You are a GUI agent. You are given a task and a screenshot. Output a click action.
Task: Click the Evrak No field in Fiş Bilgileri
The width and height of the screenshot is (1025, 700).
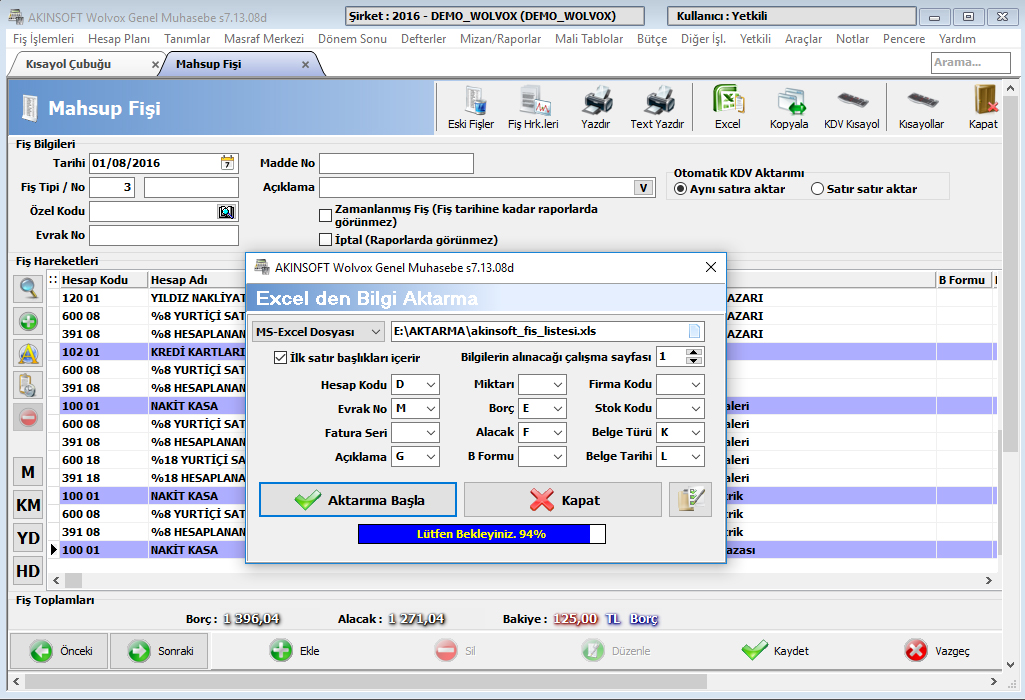[163, 235]
